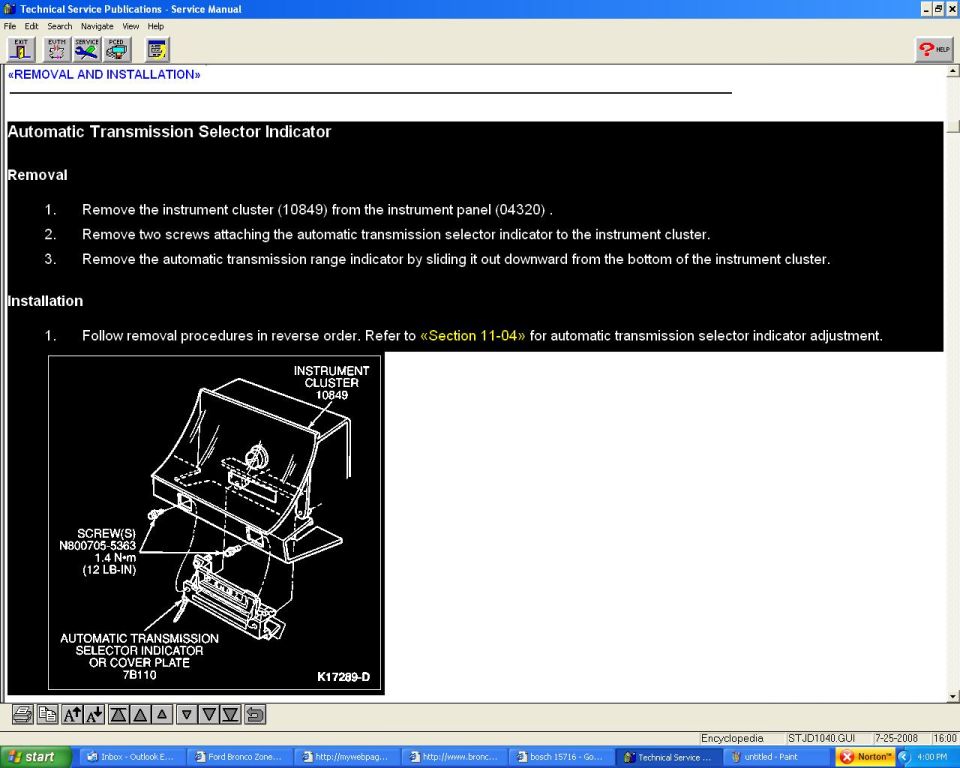Click the large up-triangle navigation icon

point(140,714)
